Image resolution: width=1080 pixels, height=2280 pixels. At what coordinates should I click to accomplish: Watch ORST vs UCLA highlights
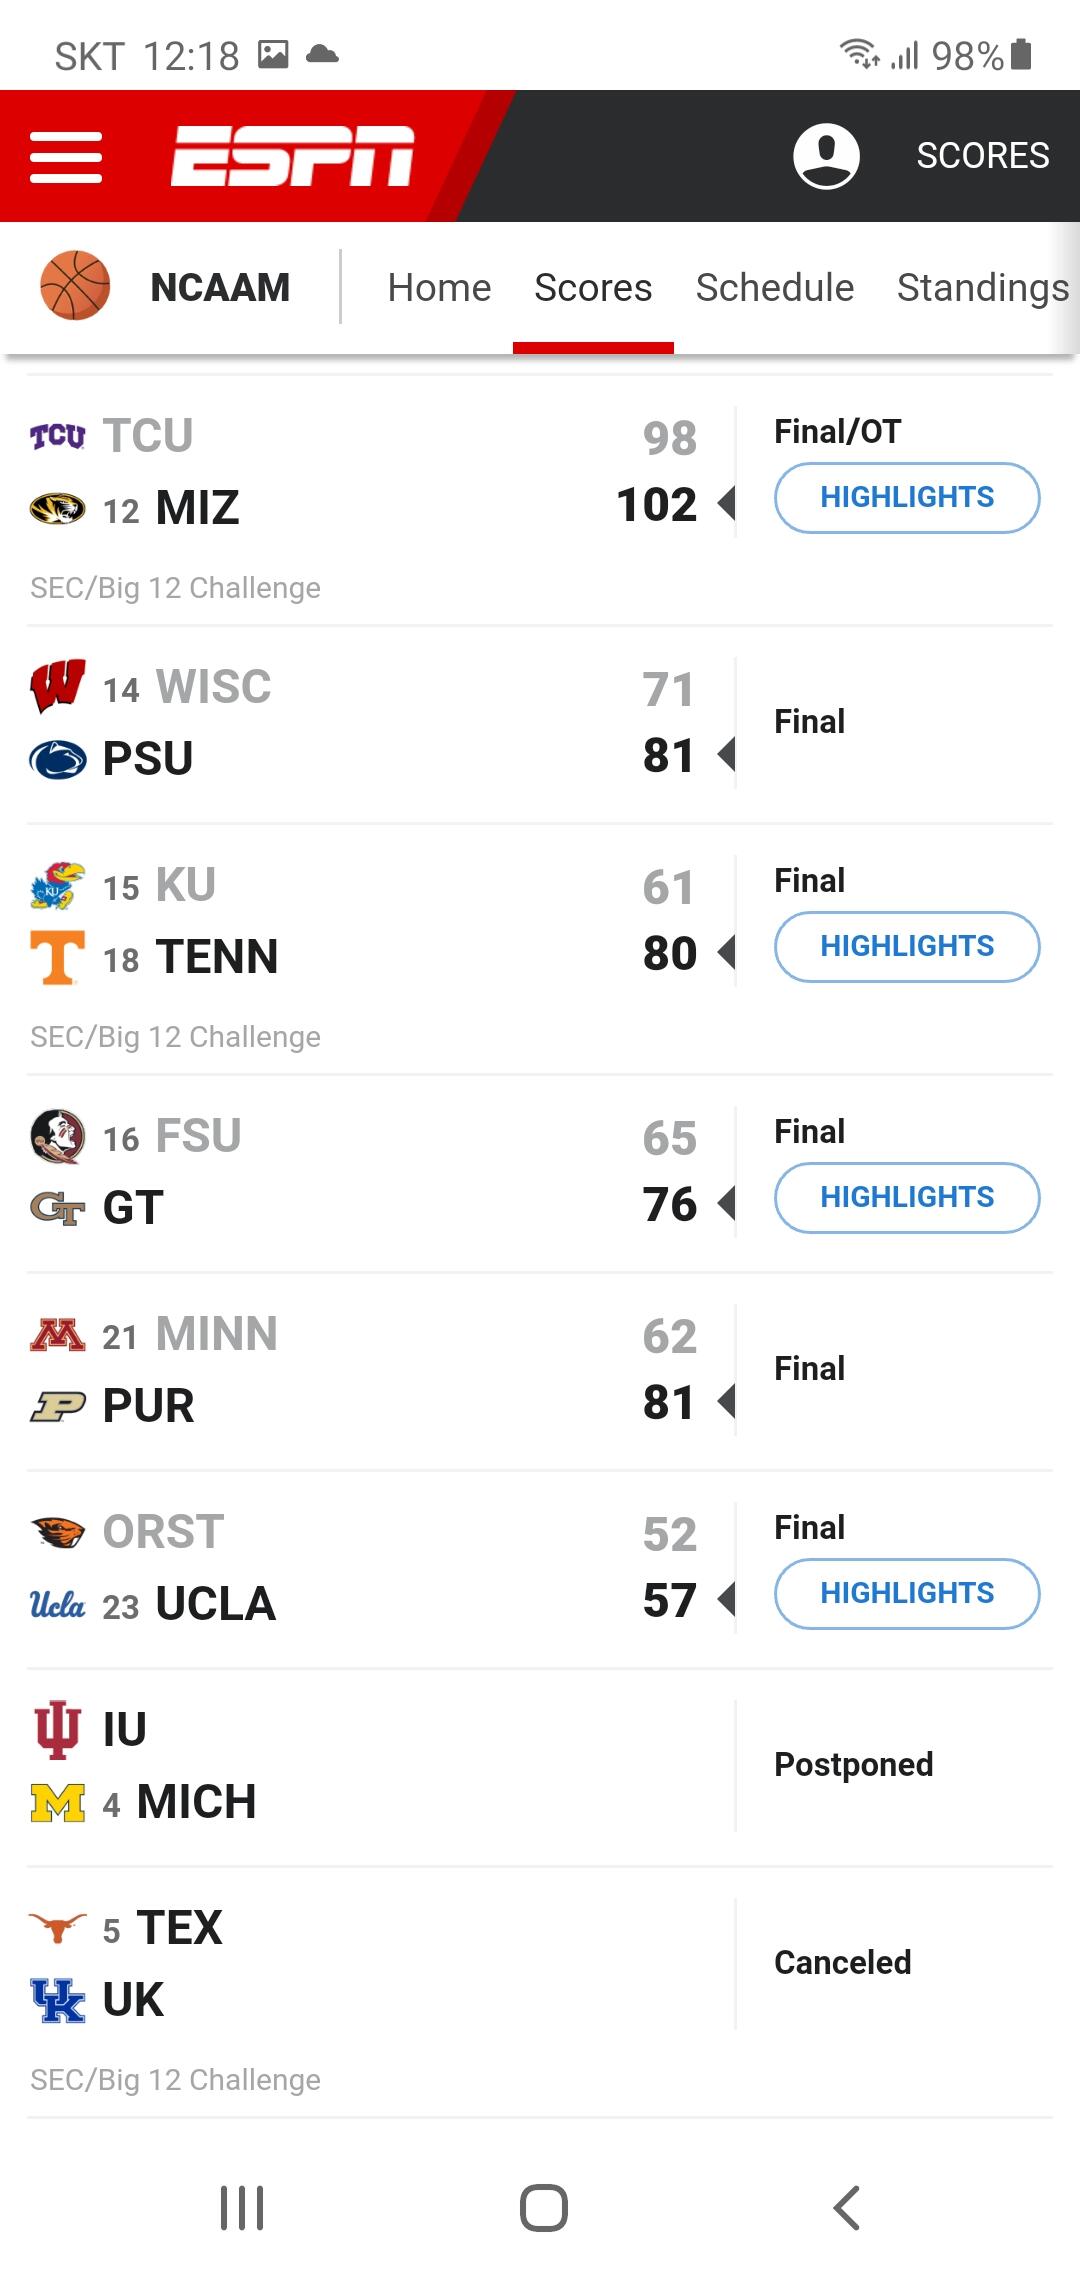click(907, 1593)
